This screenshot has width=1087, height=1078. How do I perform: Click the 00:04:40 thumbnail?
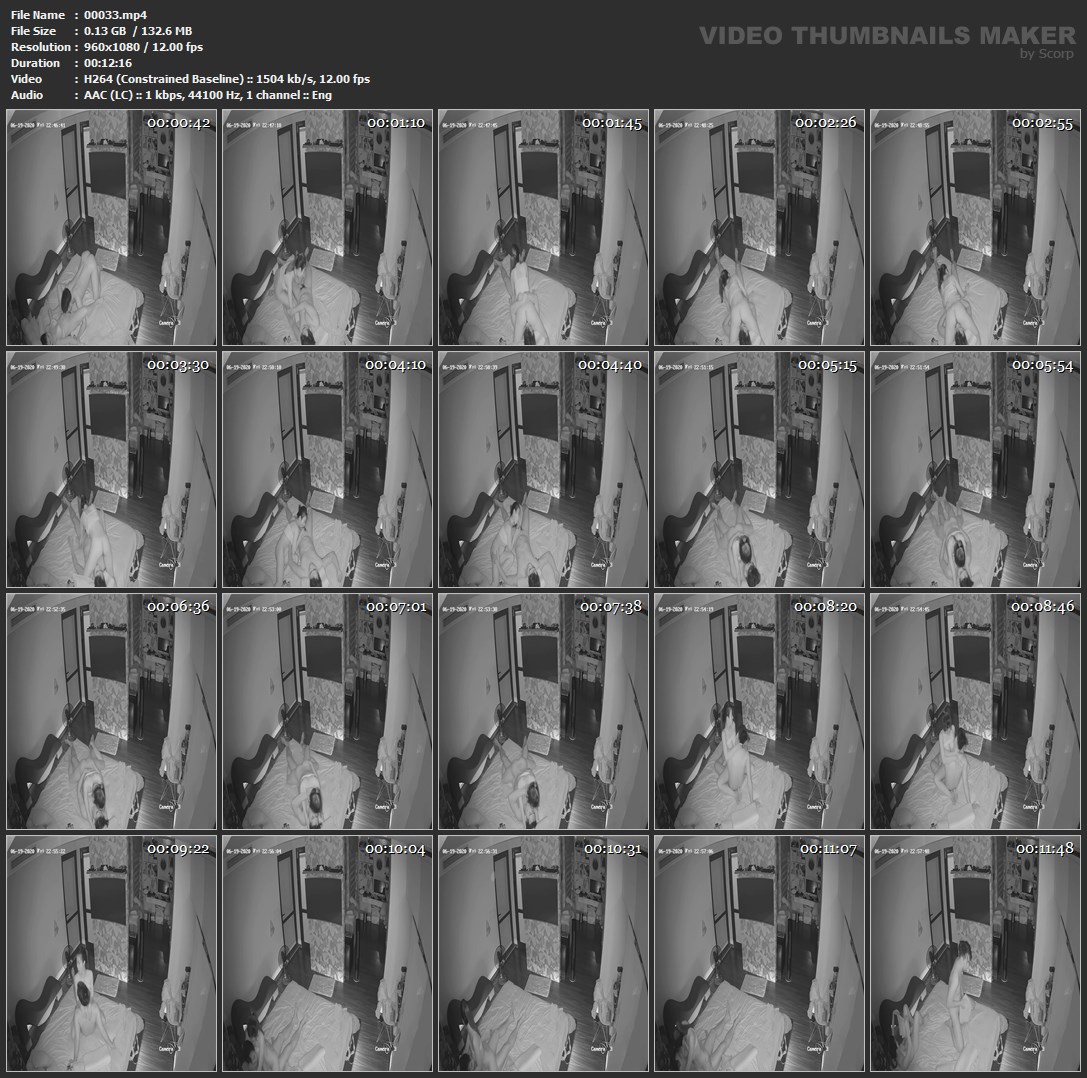point(543,469)
